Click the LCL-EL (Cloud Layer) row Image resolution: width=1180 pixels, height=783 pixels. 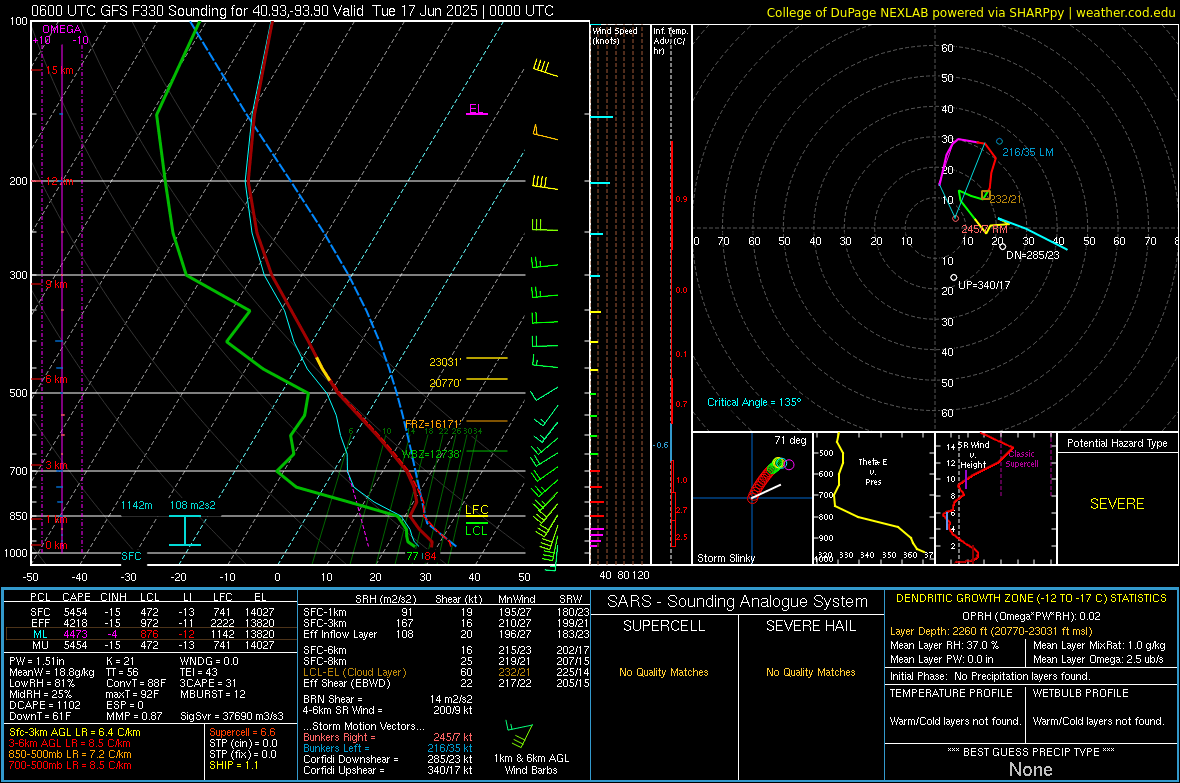tap(446, 672)
